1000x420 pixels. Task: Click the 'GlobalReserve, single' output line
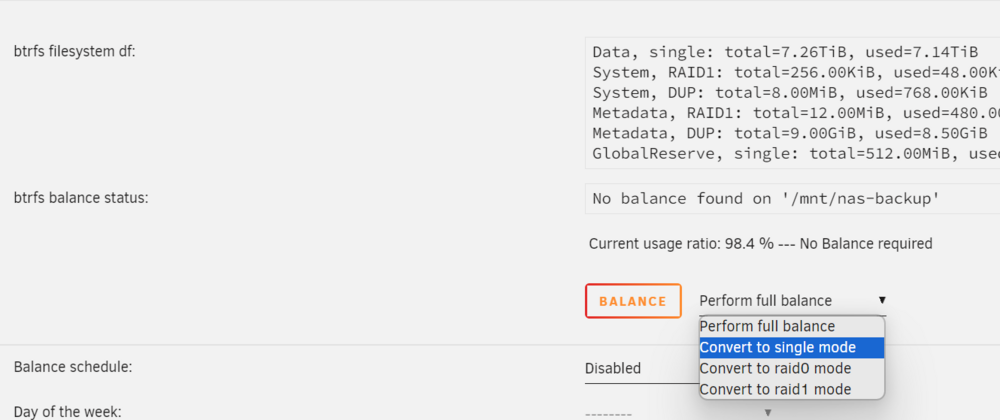(x=796, y=154)
